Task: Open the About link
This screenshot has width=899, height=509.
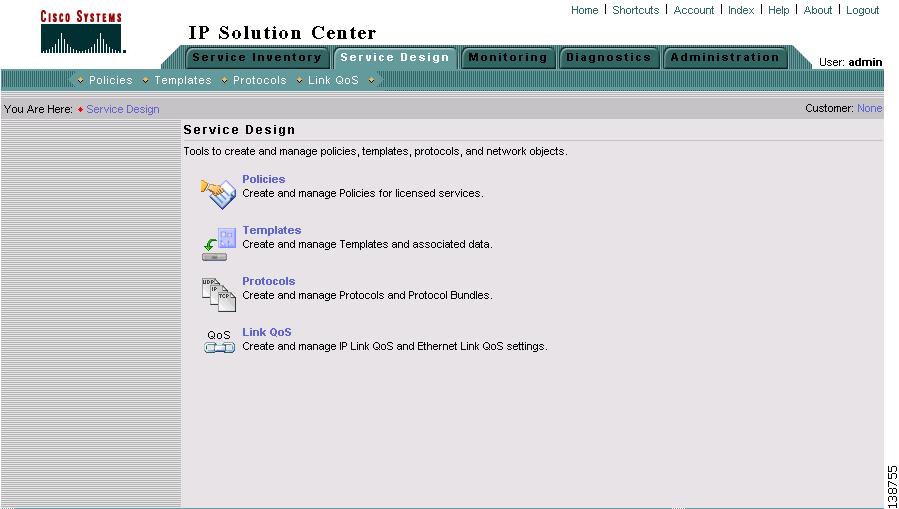Action: (x=818, y=10)
